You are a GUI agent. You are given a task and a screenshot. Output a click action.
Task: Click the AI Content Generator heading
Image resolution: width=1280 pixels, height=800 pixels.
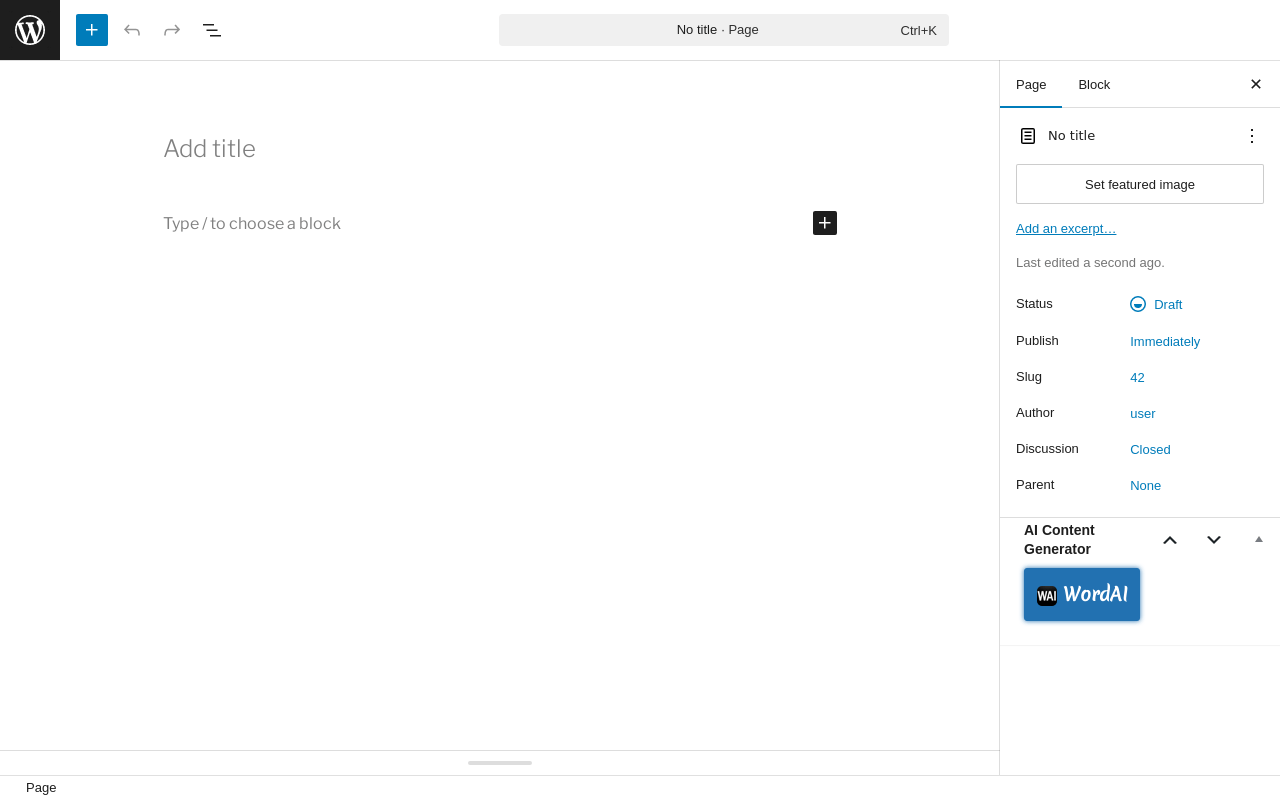tap(1059, 540)
